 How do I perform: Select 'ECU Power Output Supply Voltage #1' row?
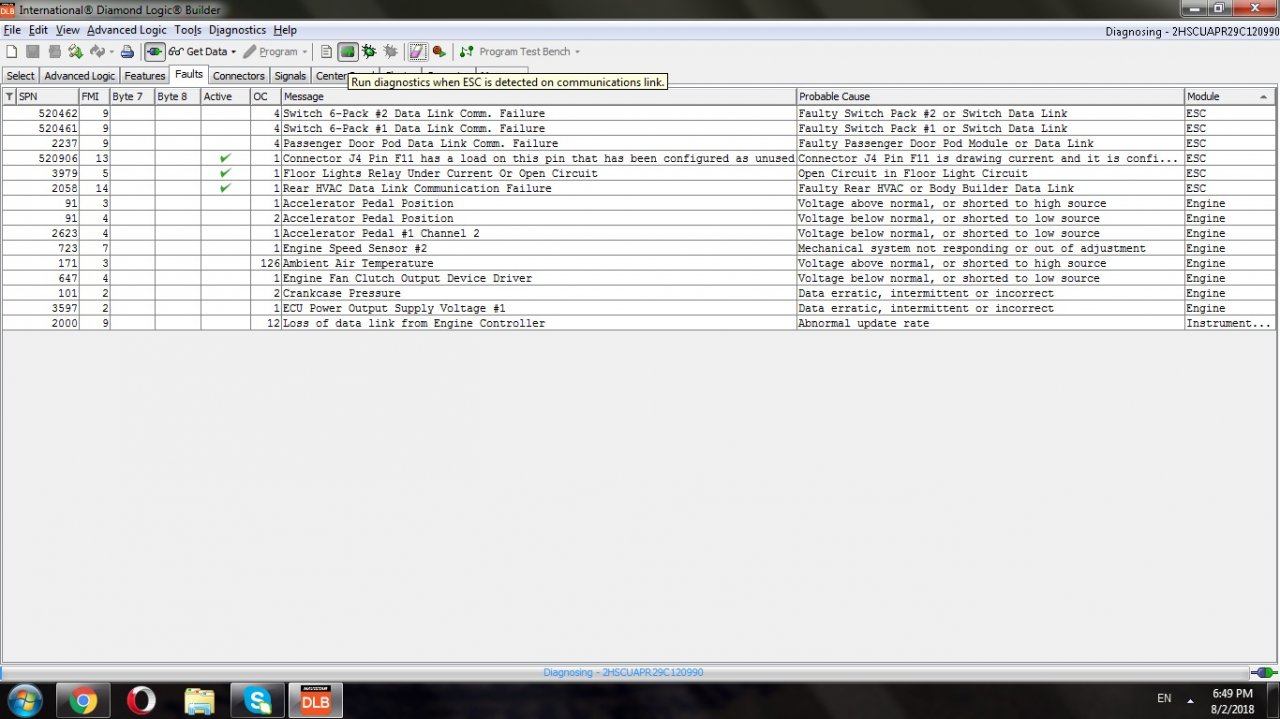point(639,309)
